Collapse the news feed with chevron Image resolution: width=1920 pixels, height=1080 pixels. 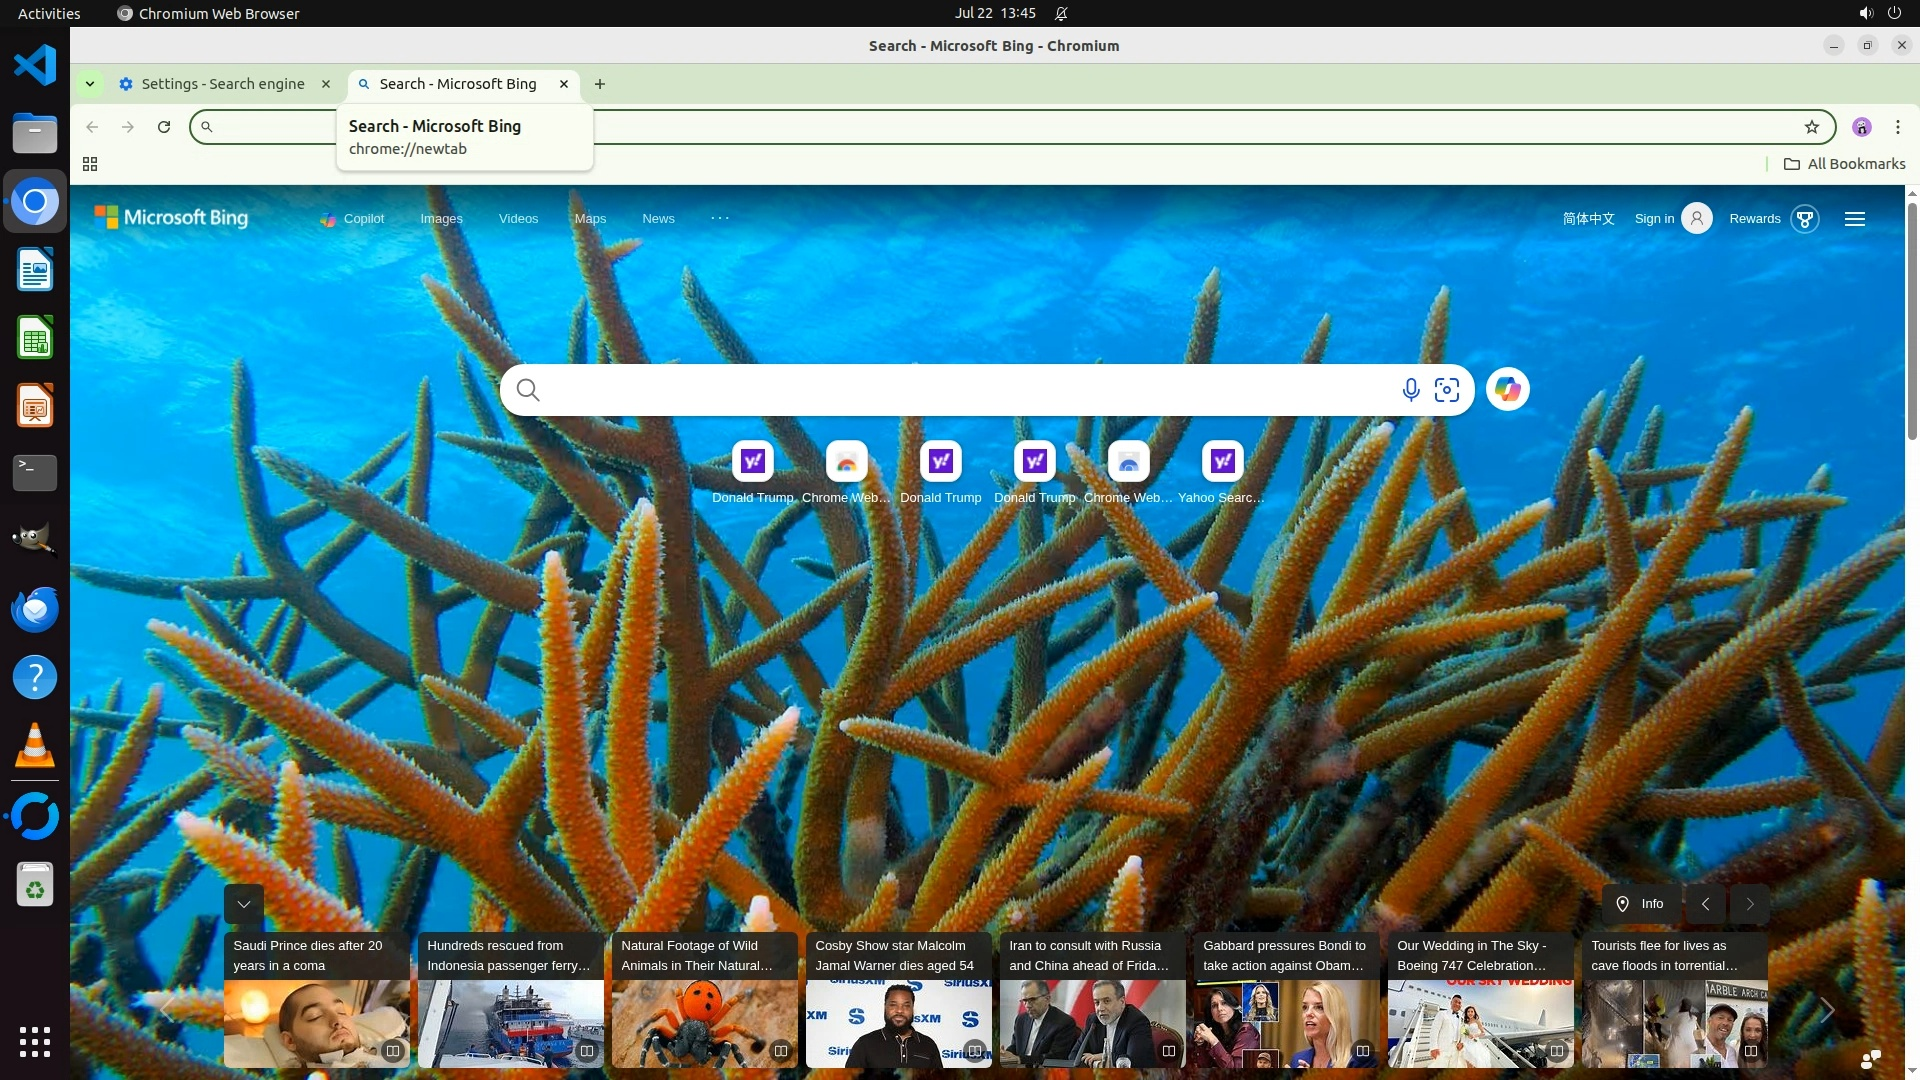(x=243, y=904)
